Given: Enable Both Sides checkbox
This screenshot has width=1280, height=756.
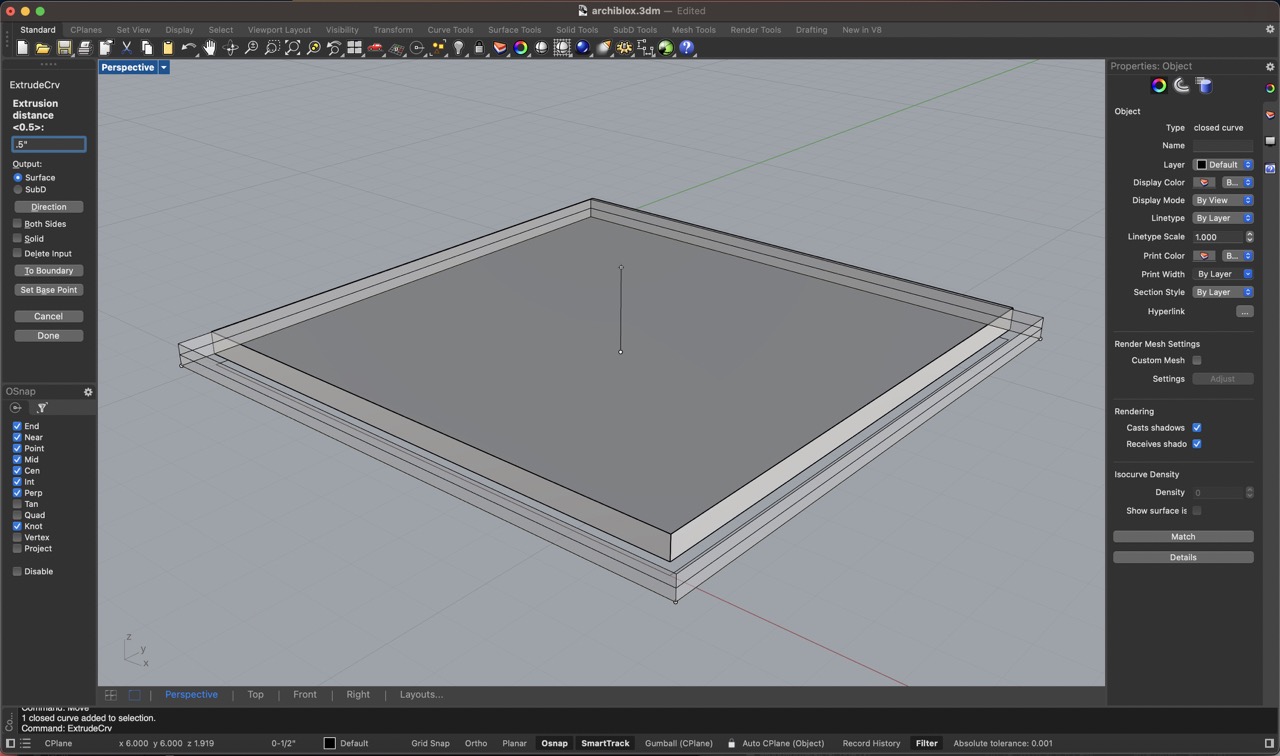Looking at the screenshot, I should (x=17, y=224).
